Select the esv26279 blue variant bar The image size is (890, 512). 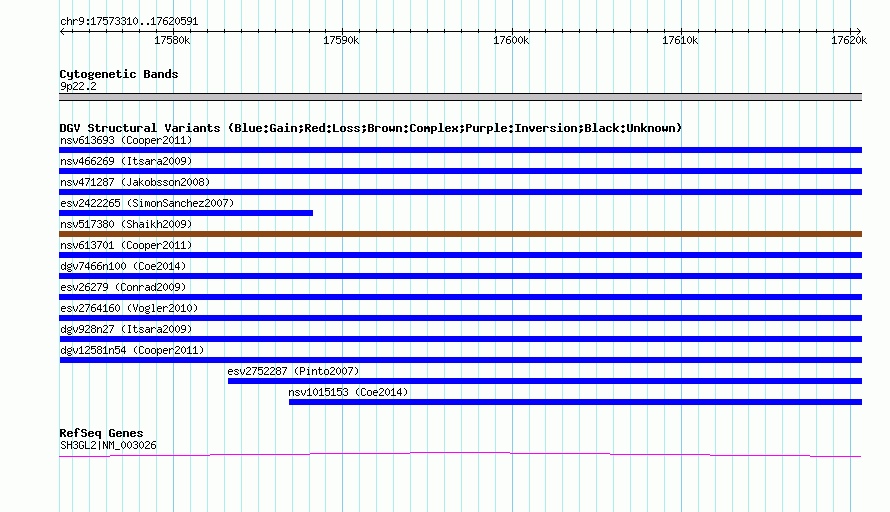pyautogui.click(x=460, y=297)
